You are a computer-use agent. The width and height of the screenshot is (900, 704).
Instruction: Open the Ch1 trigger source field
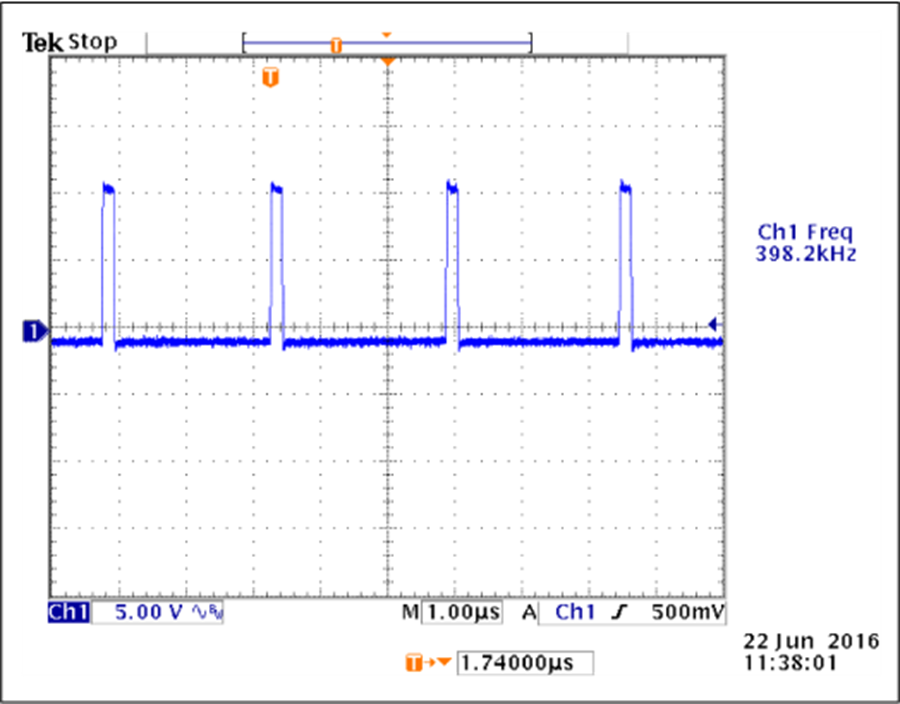click(574, 612)
